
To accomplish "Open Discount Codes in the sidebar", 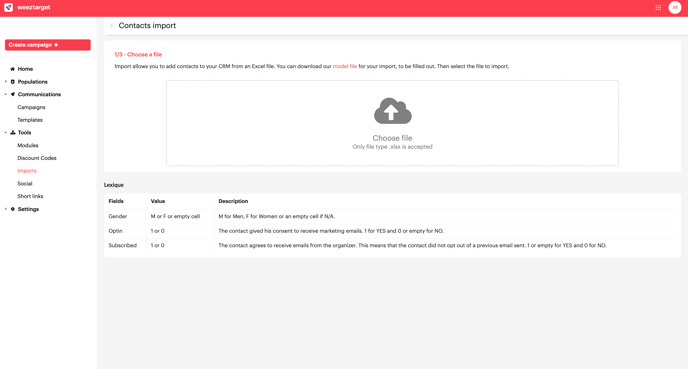I will (x=37, y=158).
